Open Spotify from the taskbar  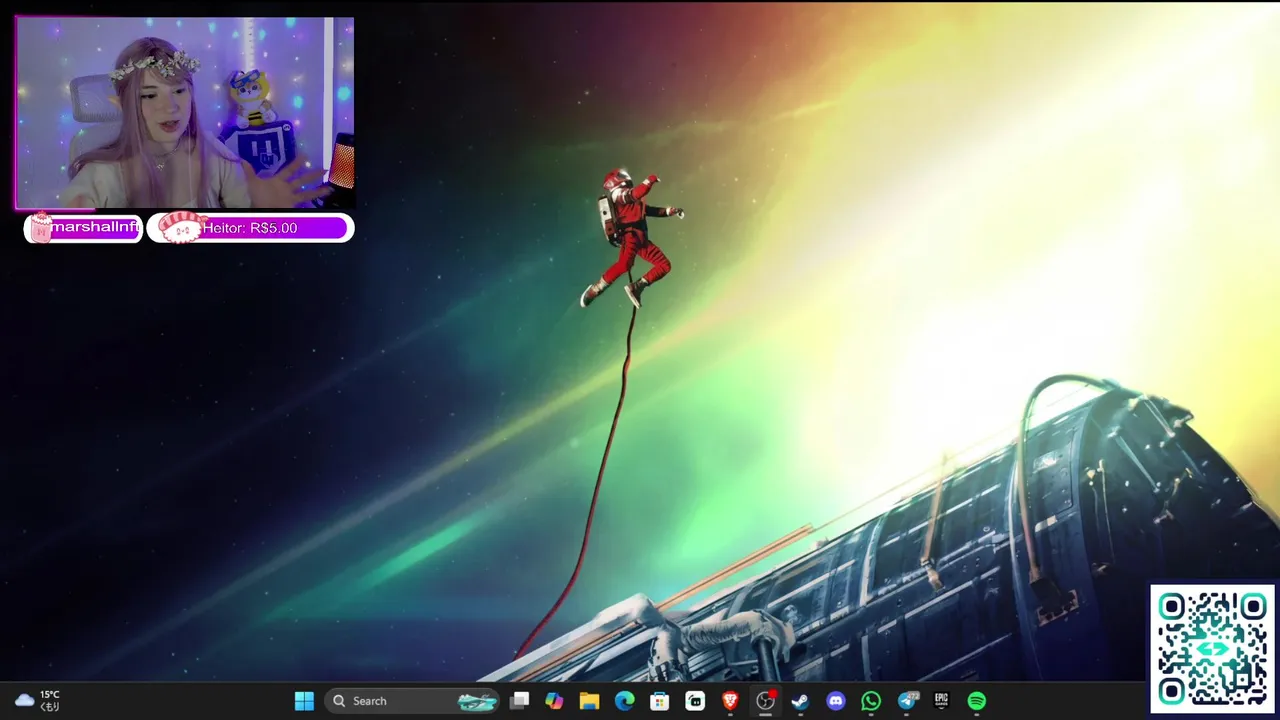coord(977,701)
